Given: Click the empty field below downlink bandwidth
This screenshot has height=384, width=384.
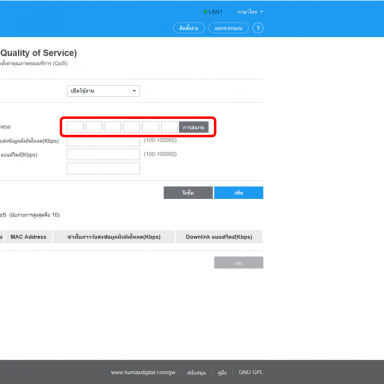Looking at the screenshot, I should point(103,168).
